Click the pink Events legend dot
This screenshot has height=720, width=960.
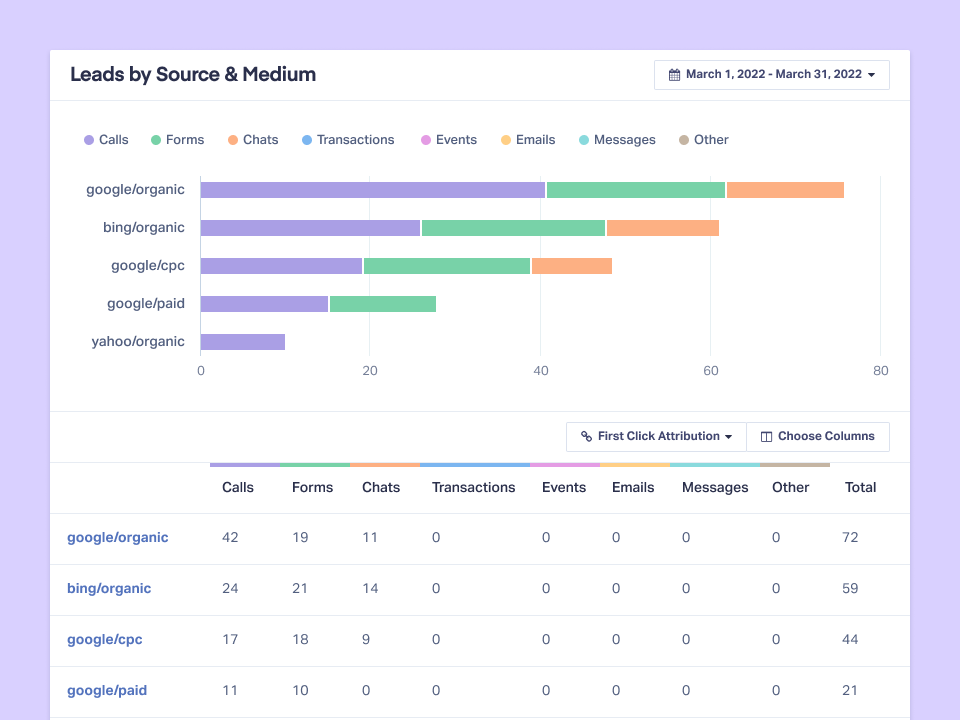[x=427, y=139]
